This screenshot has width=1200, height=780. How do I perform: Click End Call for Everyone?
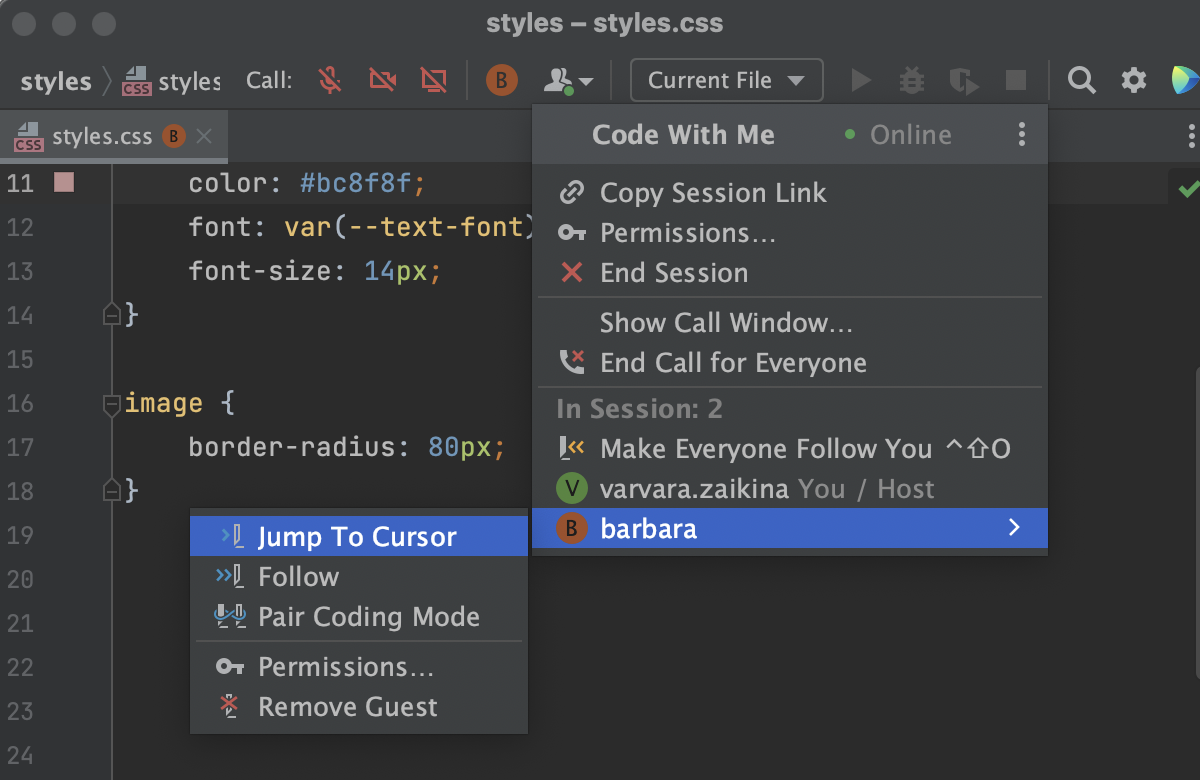[732, 363]
